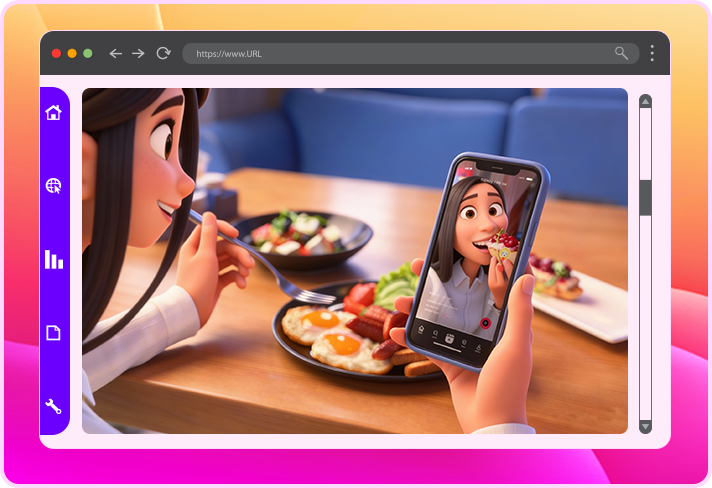Select the document page icon in sidebar
Screen dimensions: 712x488
(54, 333)
